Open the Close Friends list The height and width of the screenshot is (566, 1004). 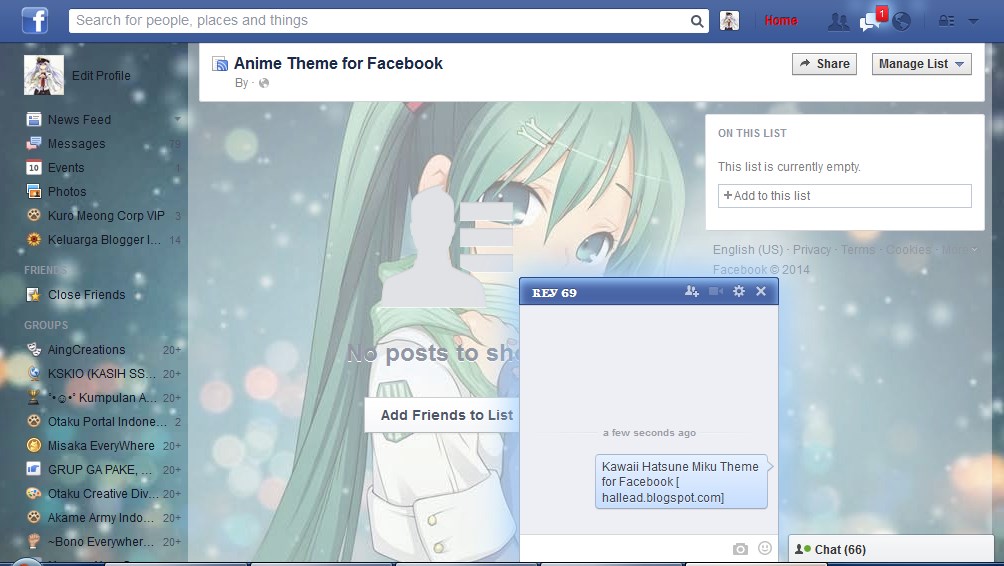(86, 295)
